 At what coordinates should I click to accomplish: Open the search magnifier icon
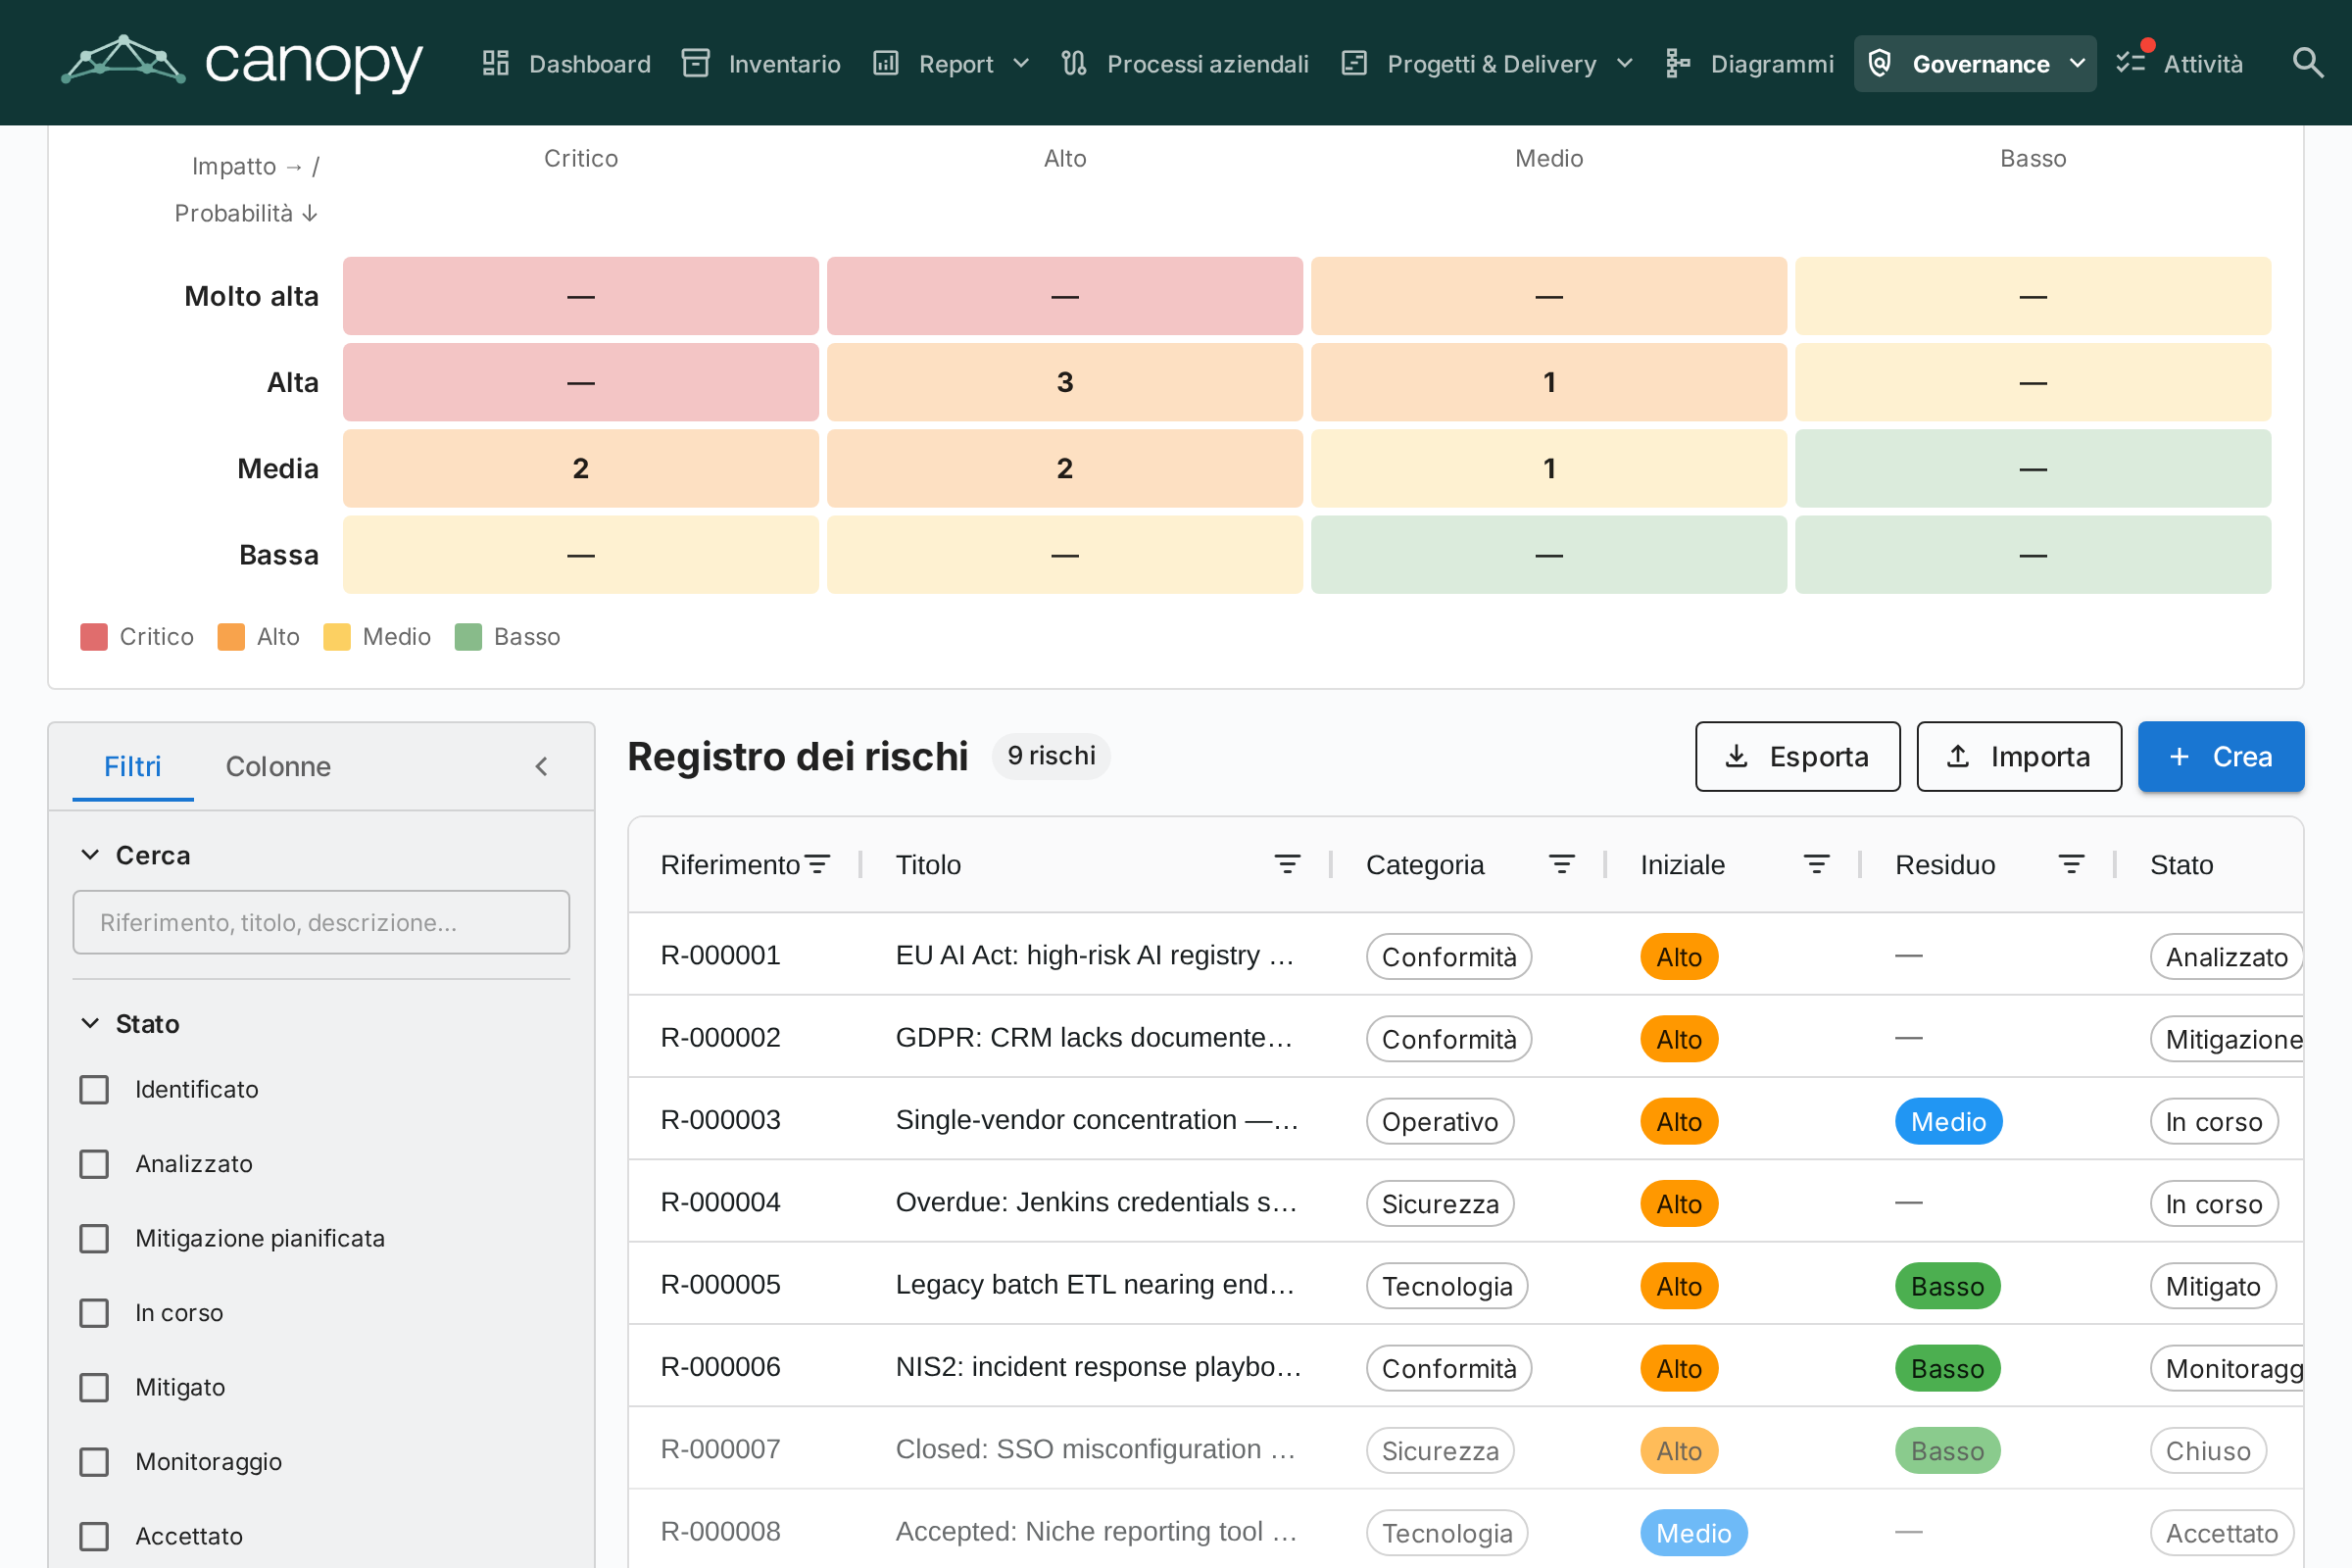point(2307,63)
